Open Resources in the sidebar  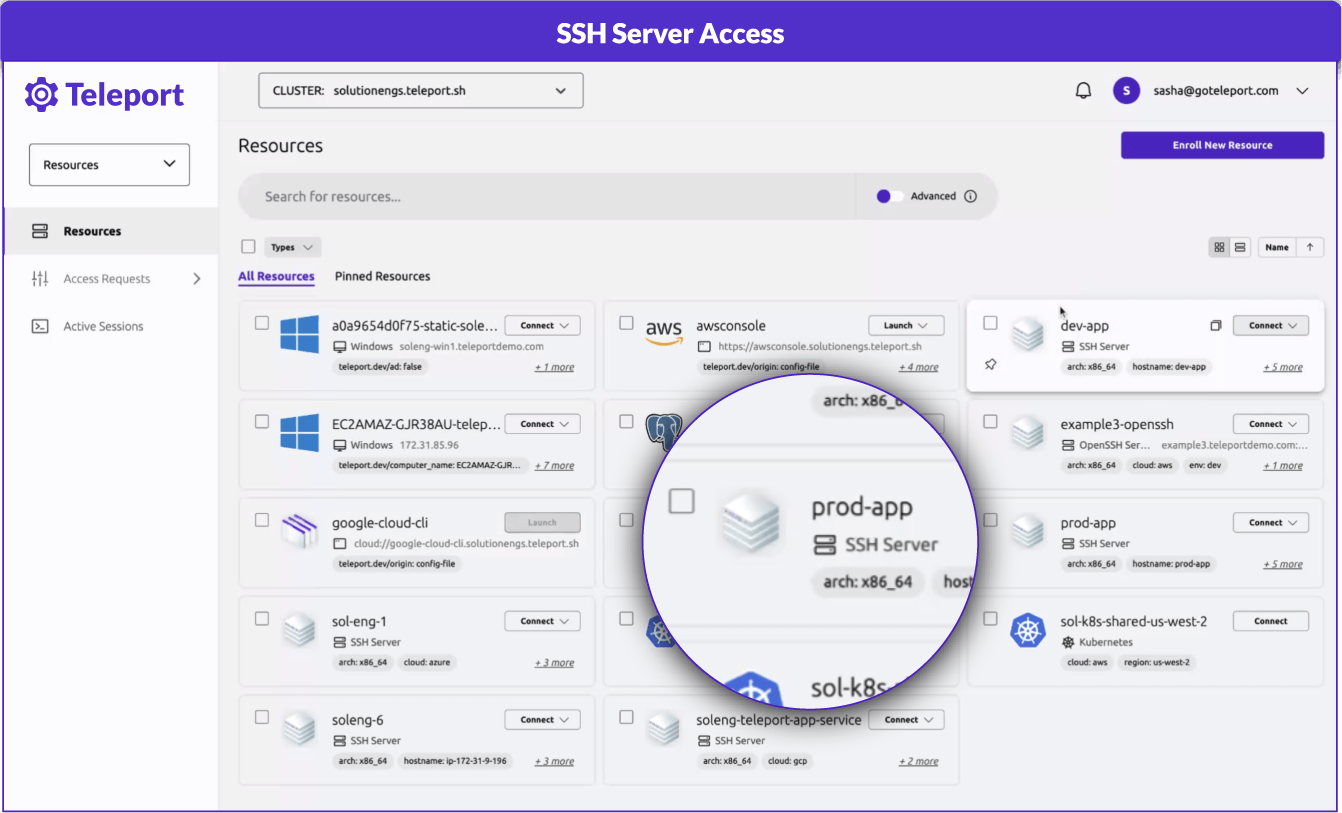[110, 231]
